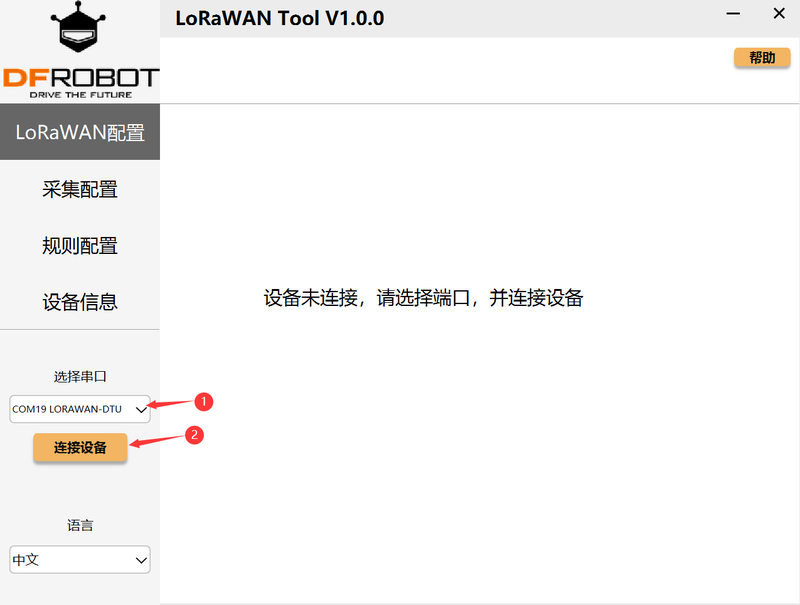Click the LoRaWAN Tool V1.0.0 title text
This screenshot has width=800, height=605.
click(x=279, y=18)
